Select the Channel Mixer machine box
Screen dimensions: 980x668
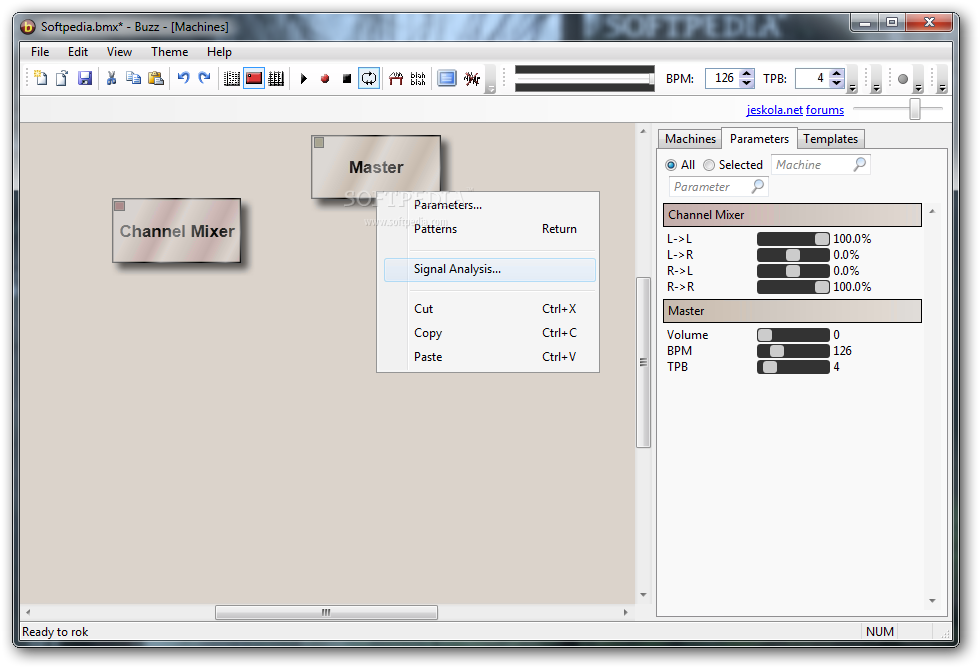177,231
